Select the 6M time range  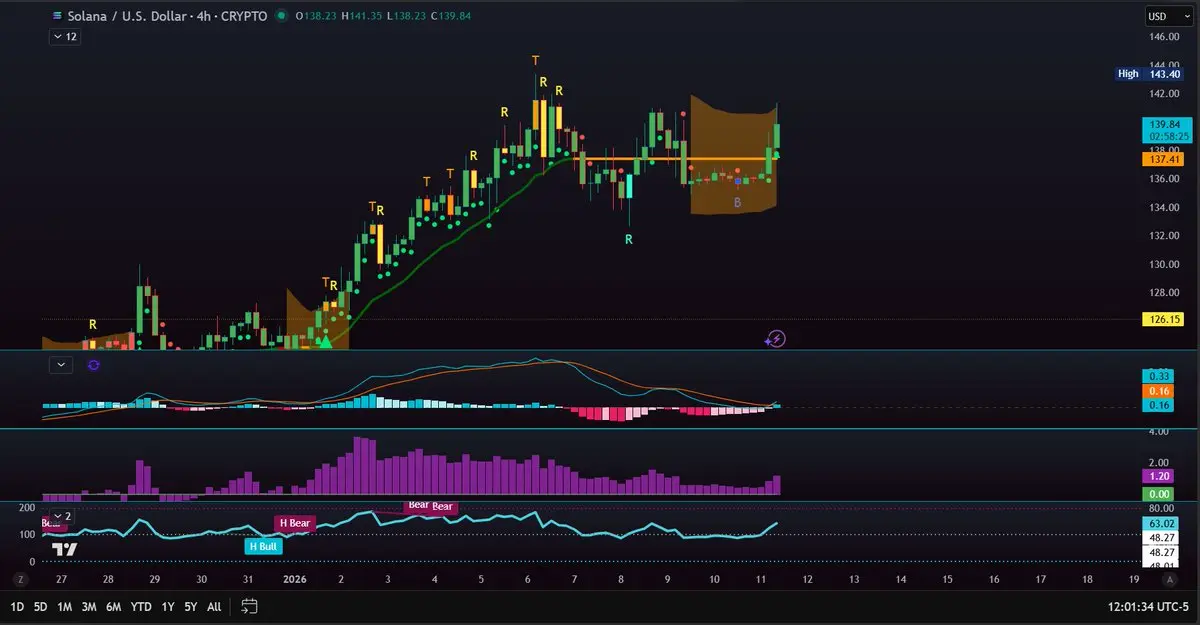click(114, 606)
